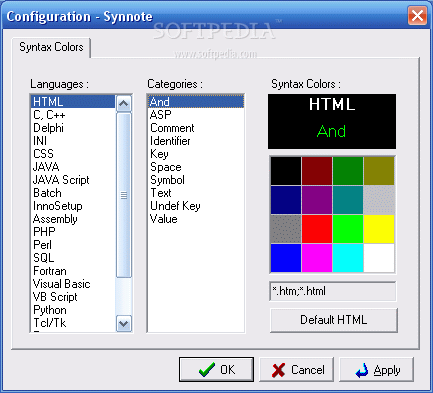This screenshot has height=393, width=433.
Task: Select HTML in the Languages list
Action: point(73,102)
